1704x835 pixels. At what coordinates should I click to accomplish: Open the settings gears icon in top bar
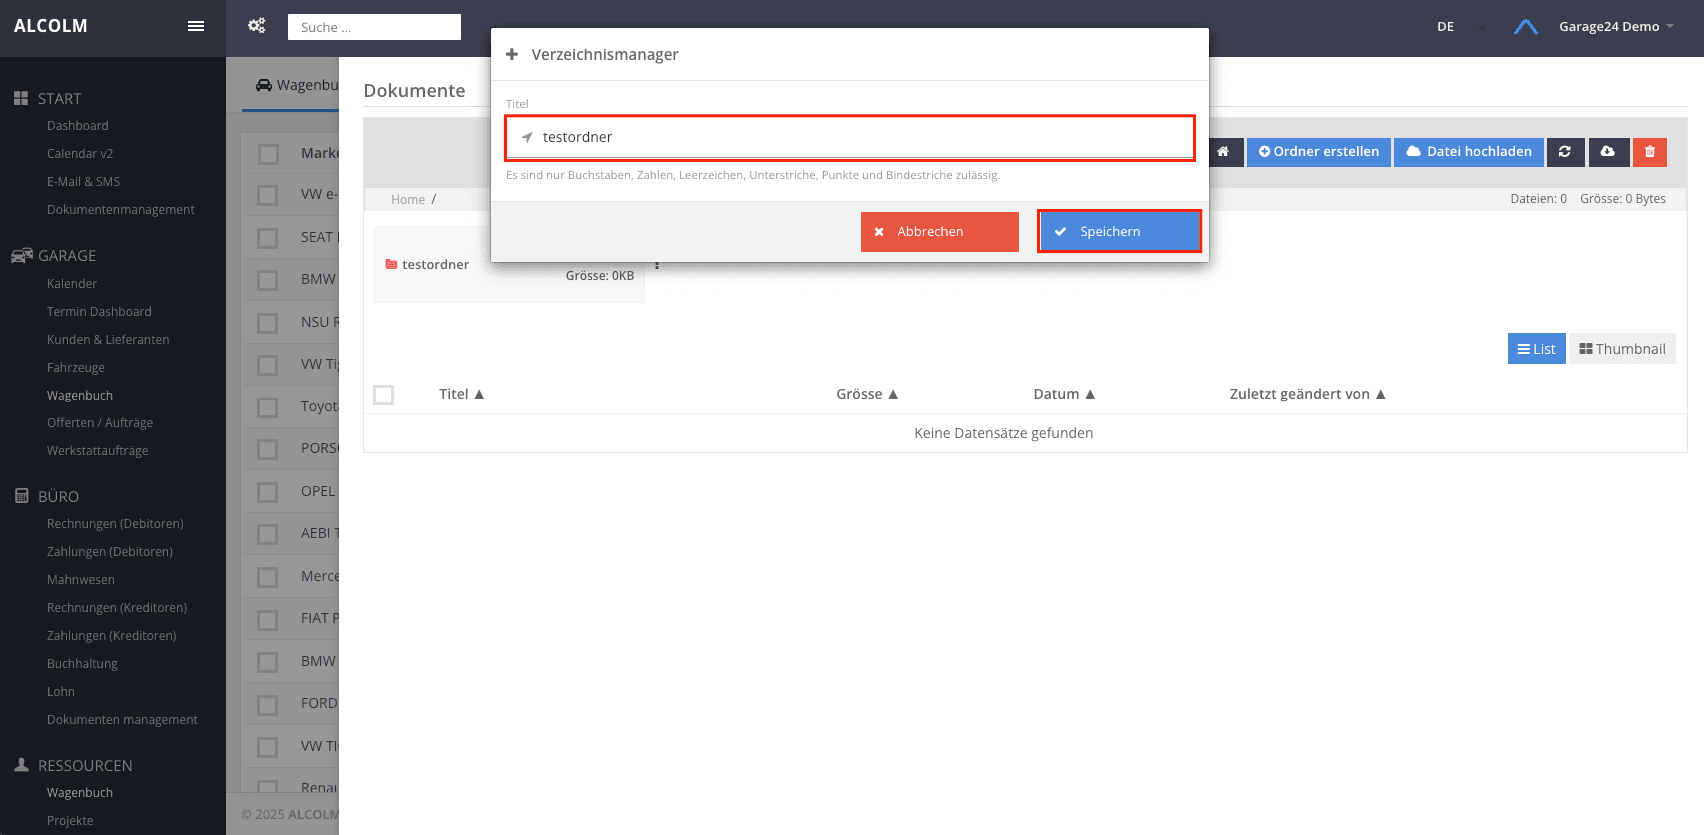pos(257,26)
